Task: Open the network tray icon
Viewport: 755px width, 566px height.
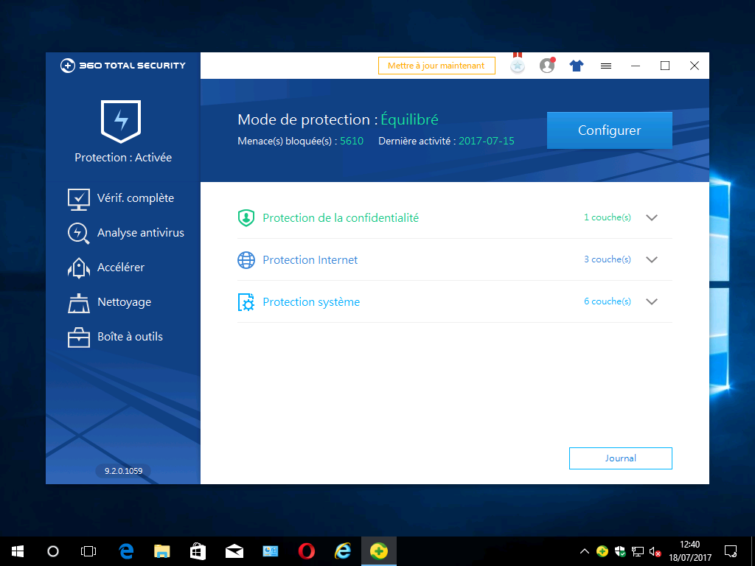Action: tap(638, 552)
